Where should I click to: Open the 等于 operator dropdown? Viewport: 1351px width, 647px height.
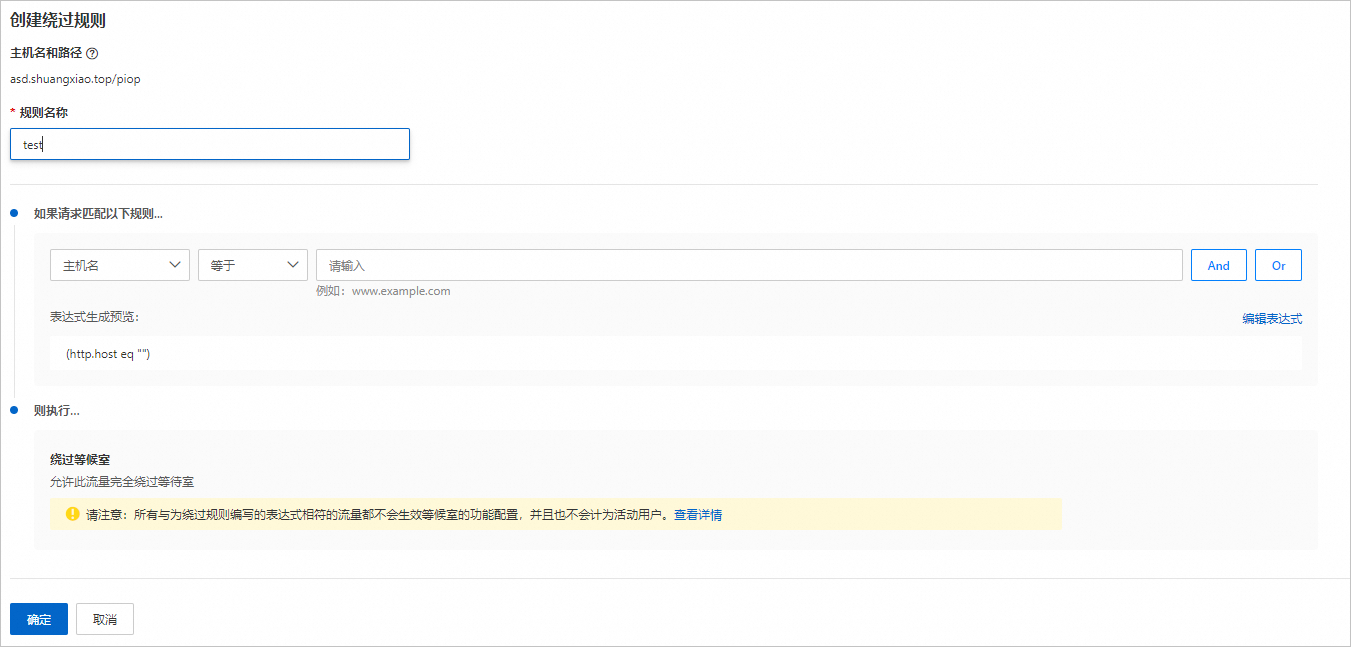point(253,265)
